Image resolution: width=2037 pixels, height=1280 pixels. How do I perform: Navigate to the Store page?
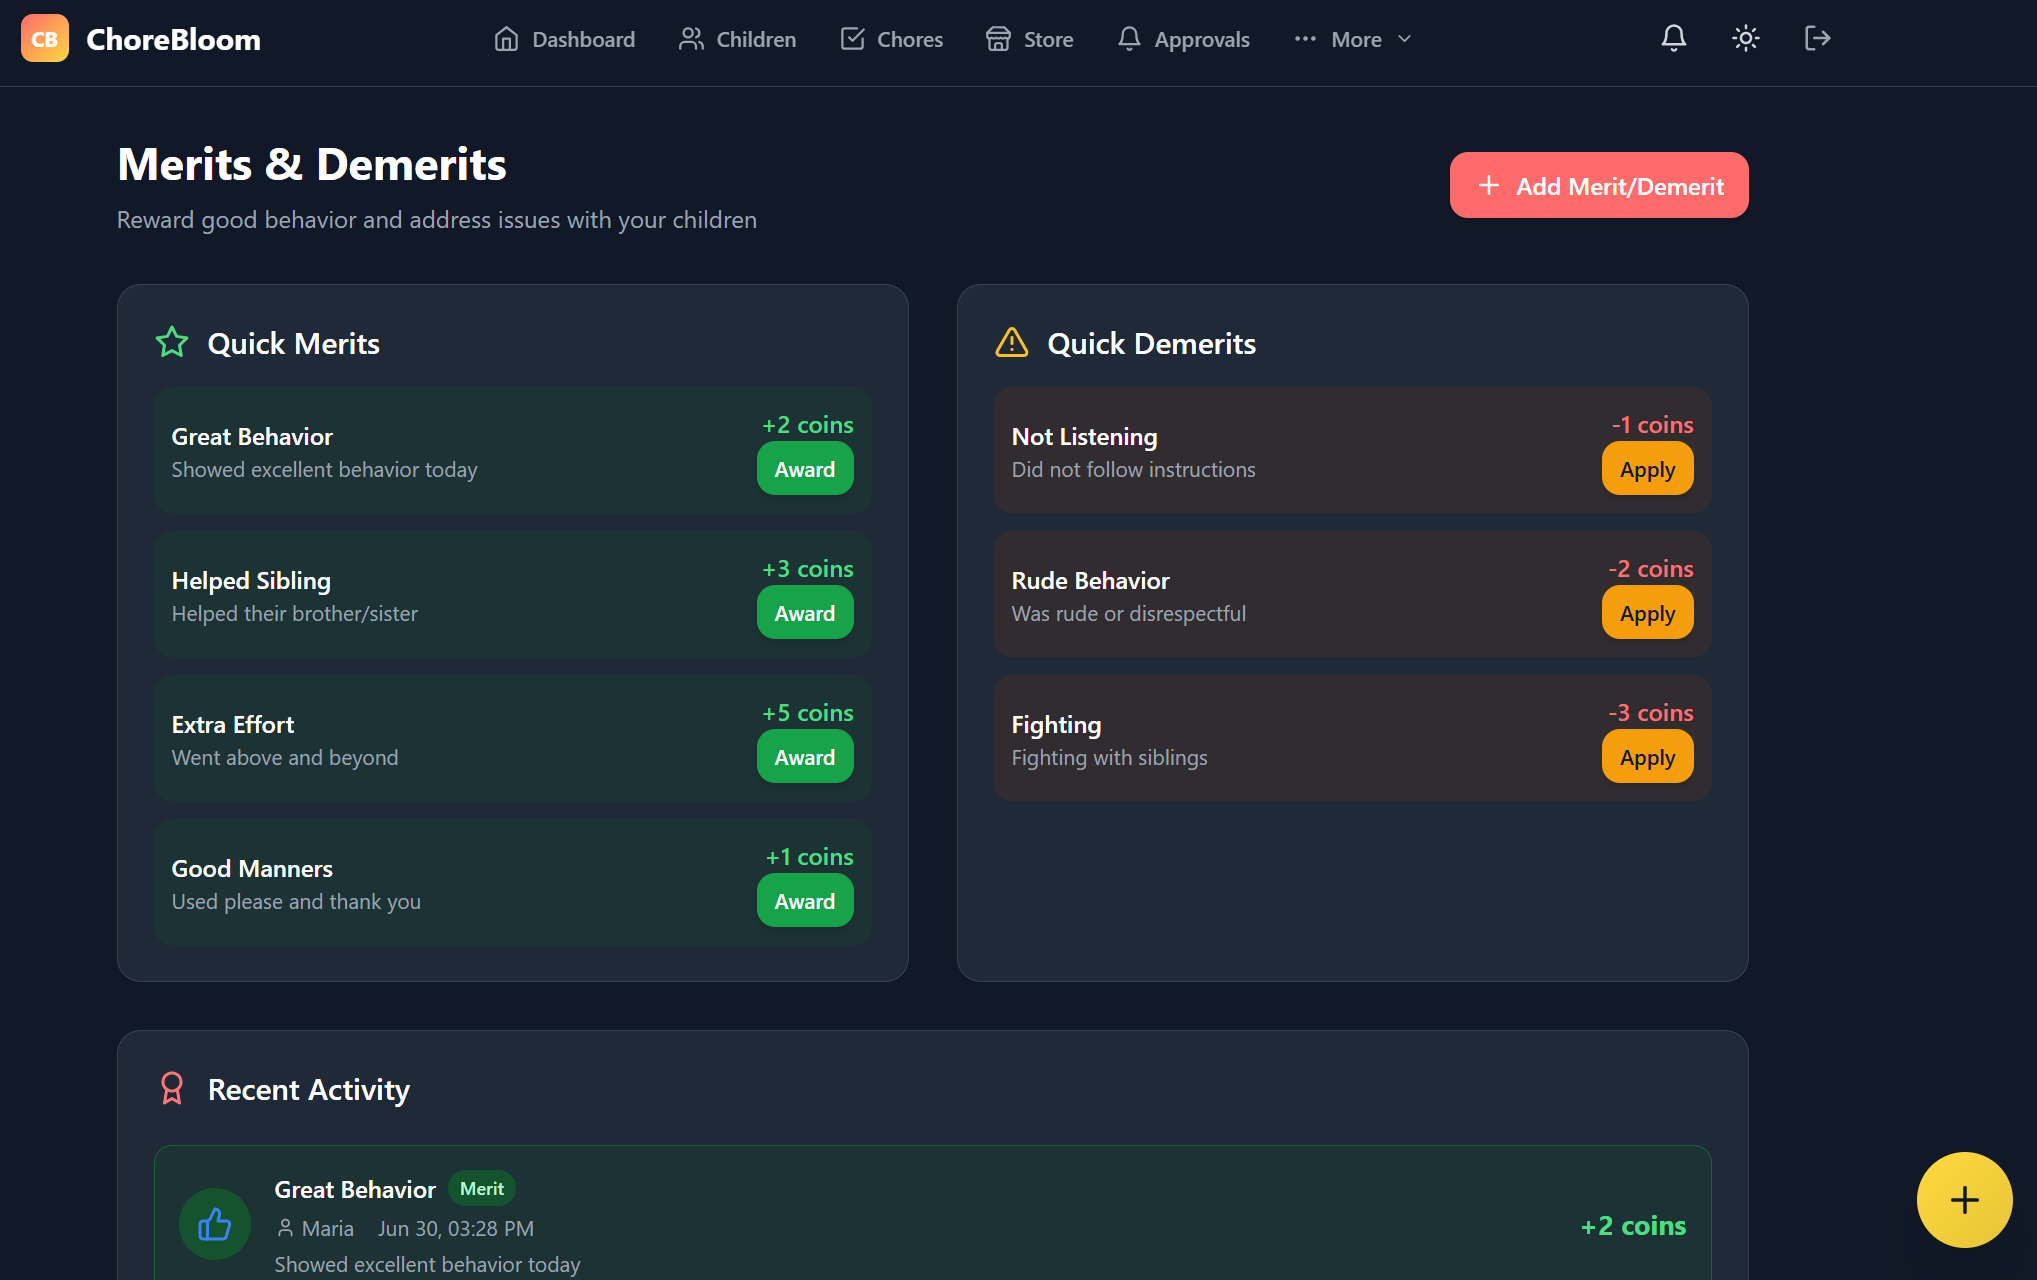tap(1030, 40)
